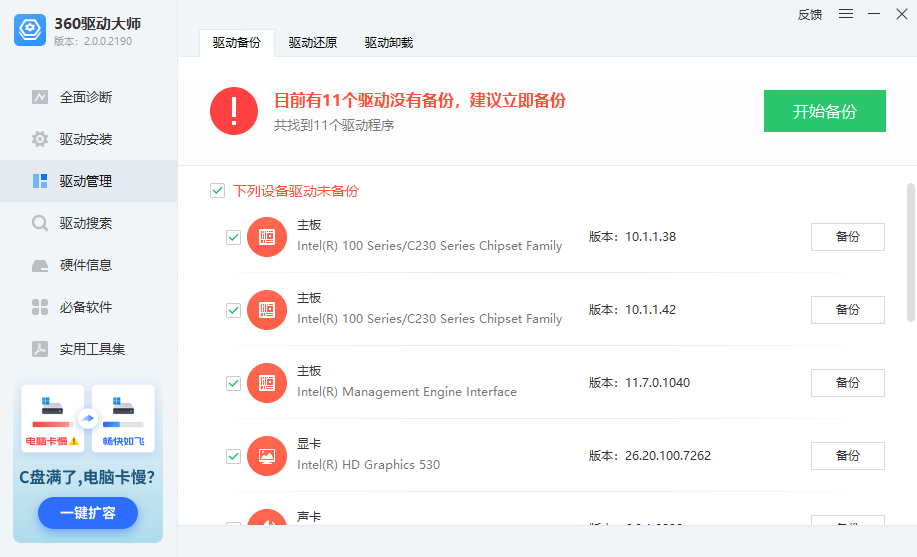Click the version number 2.0.0.2190 text
This screenshot has width=917, height=557.
coord(108,41)
